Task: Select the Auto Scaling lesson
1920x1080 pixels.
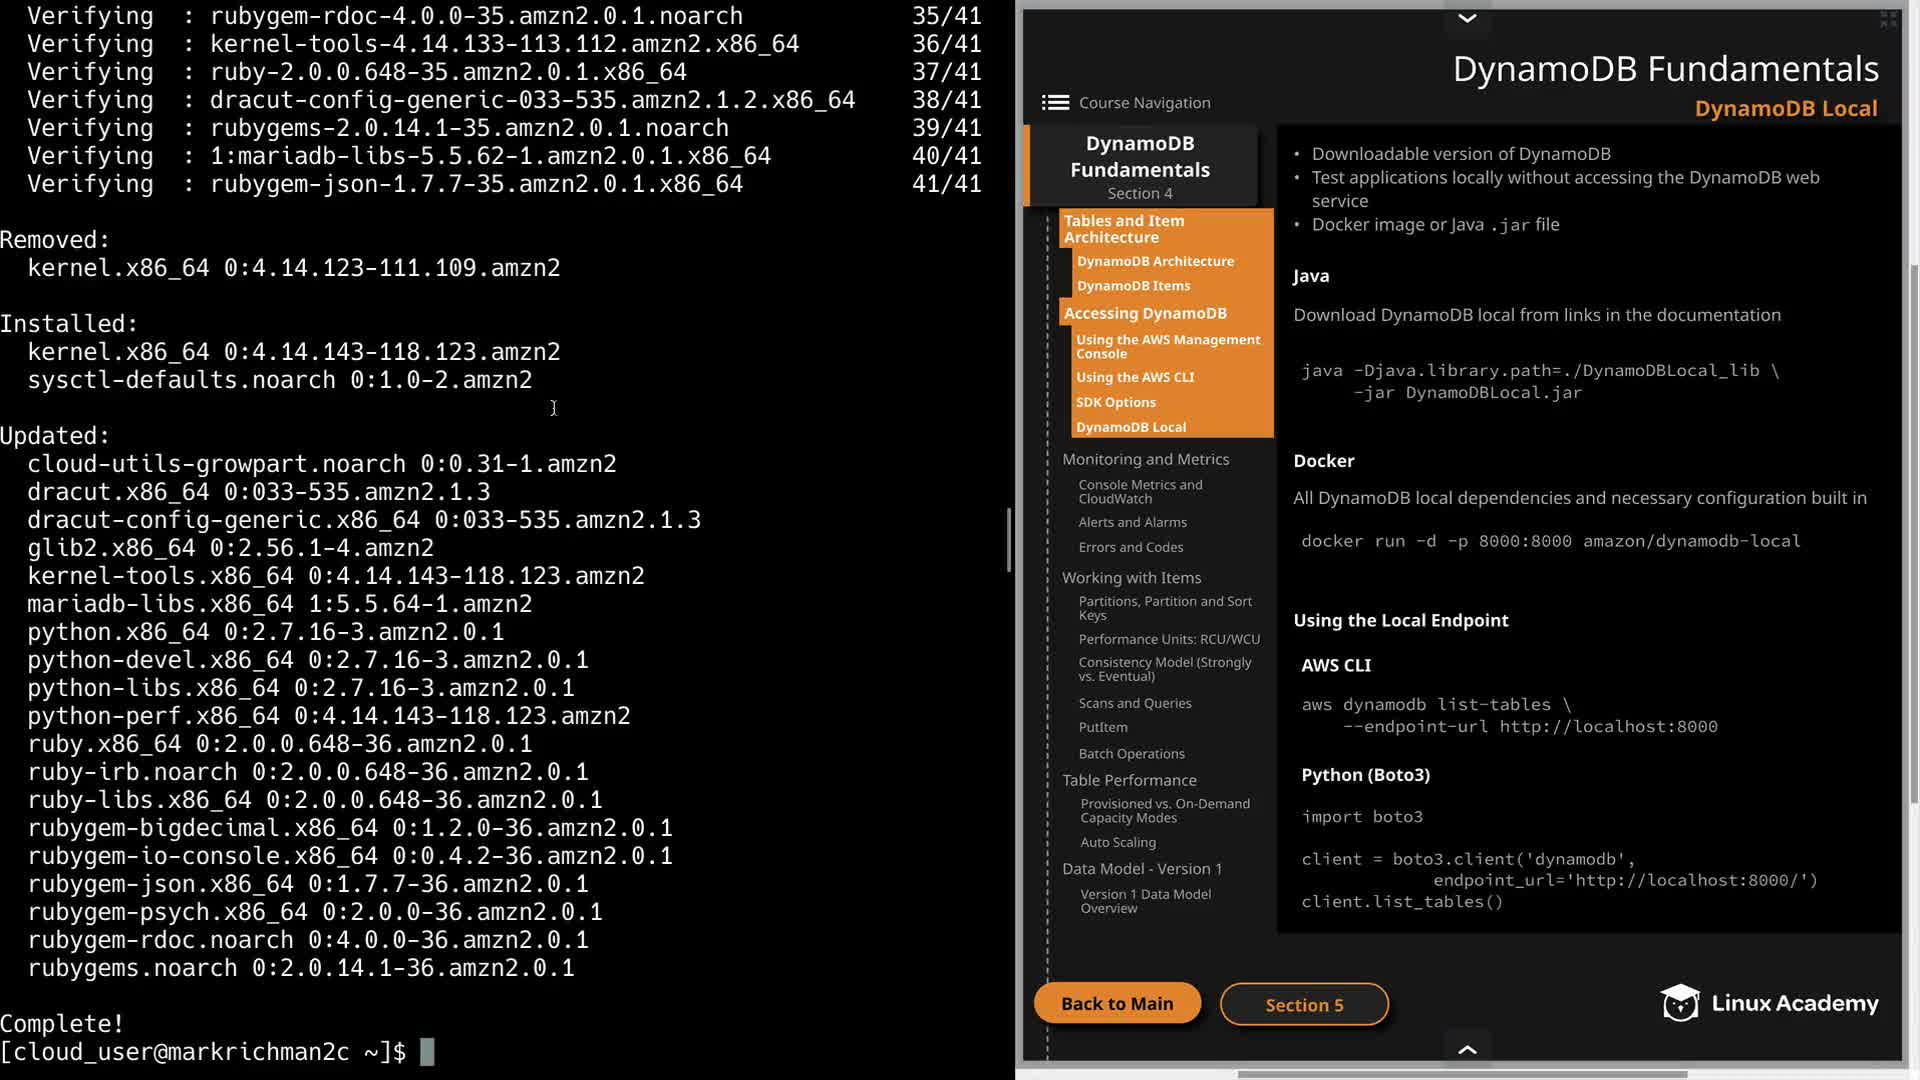Action: pos(1118,842)
